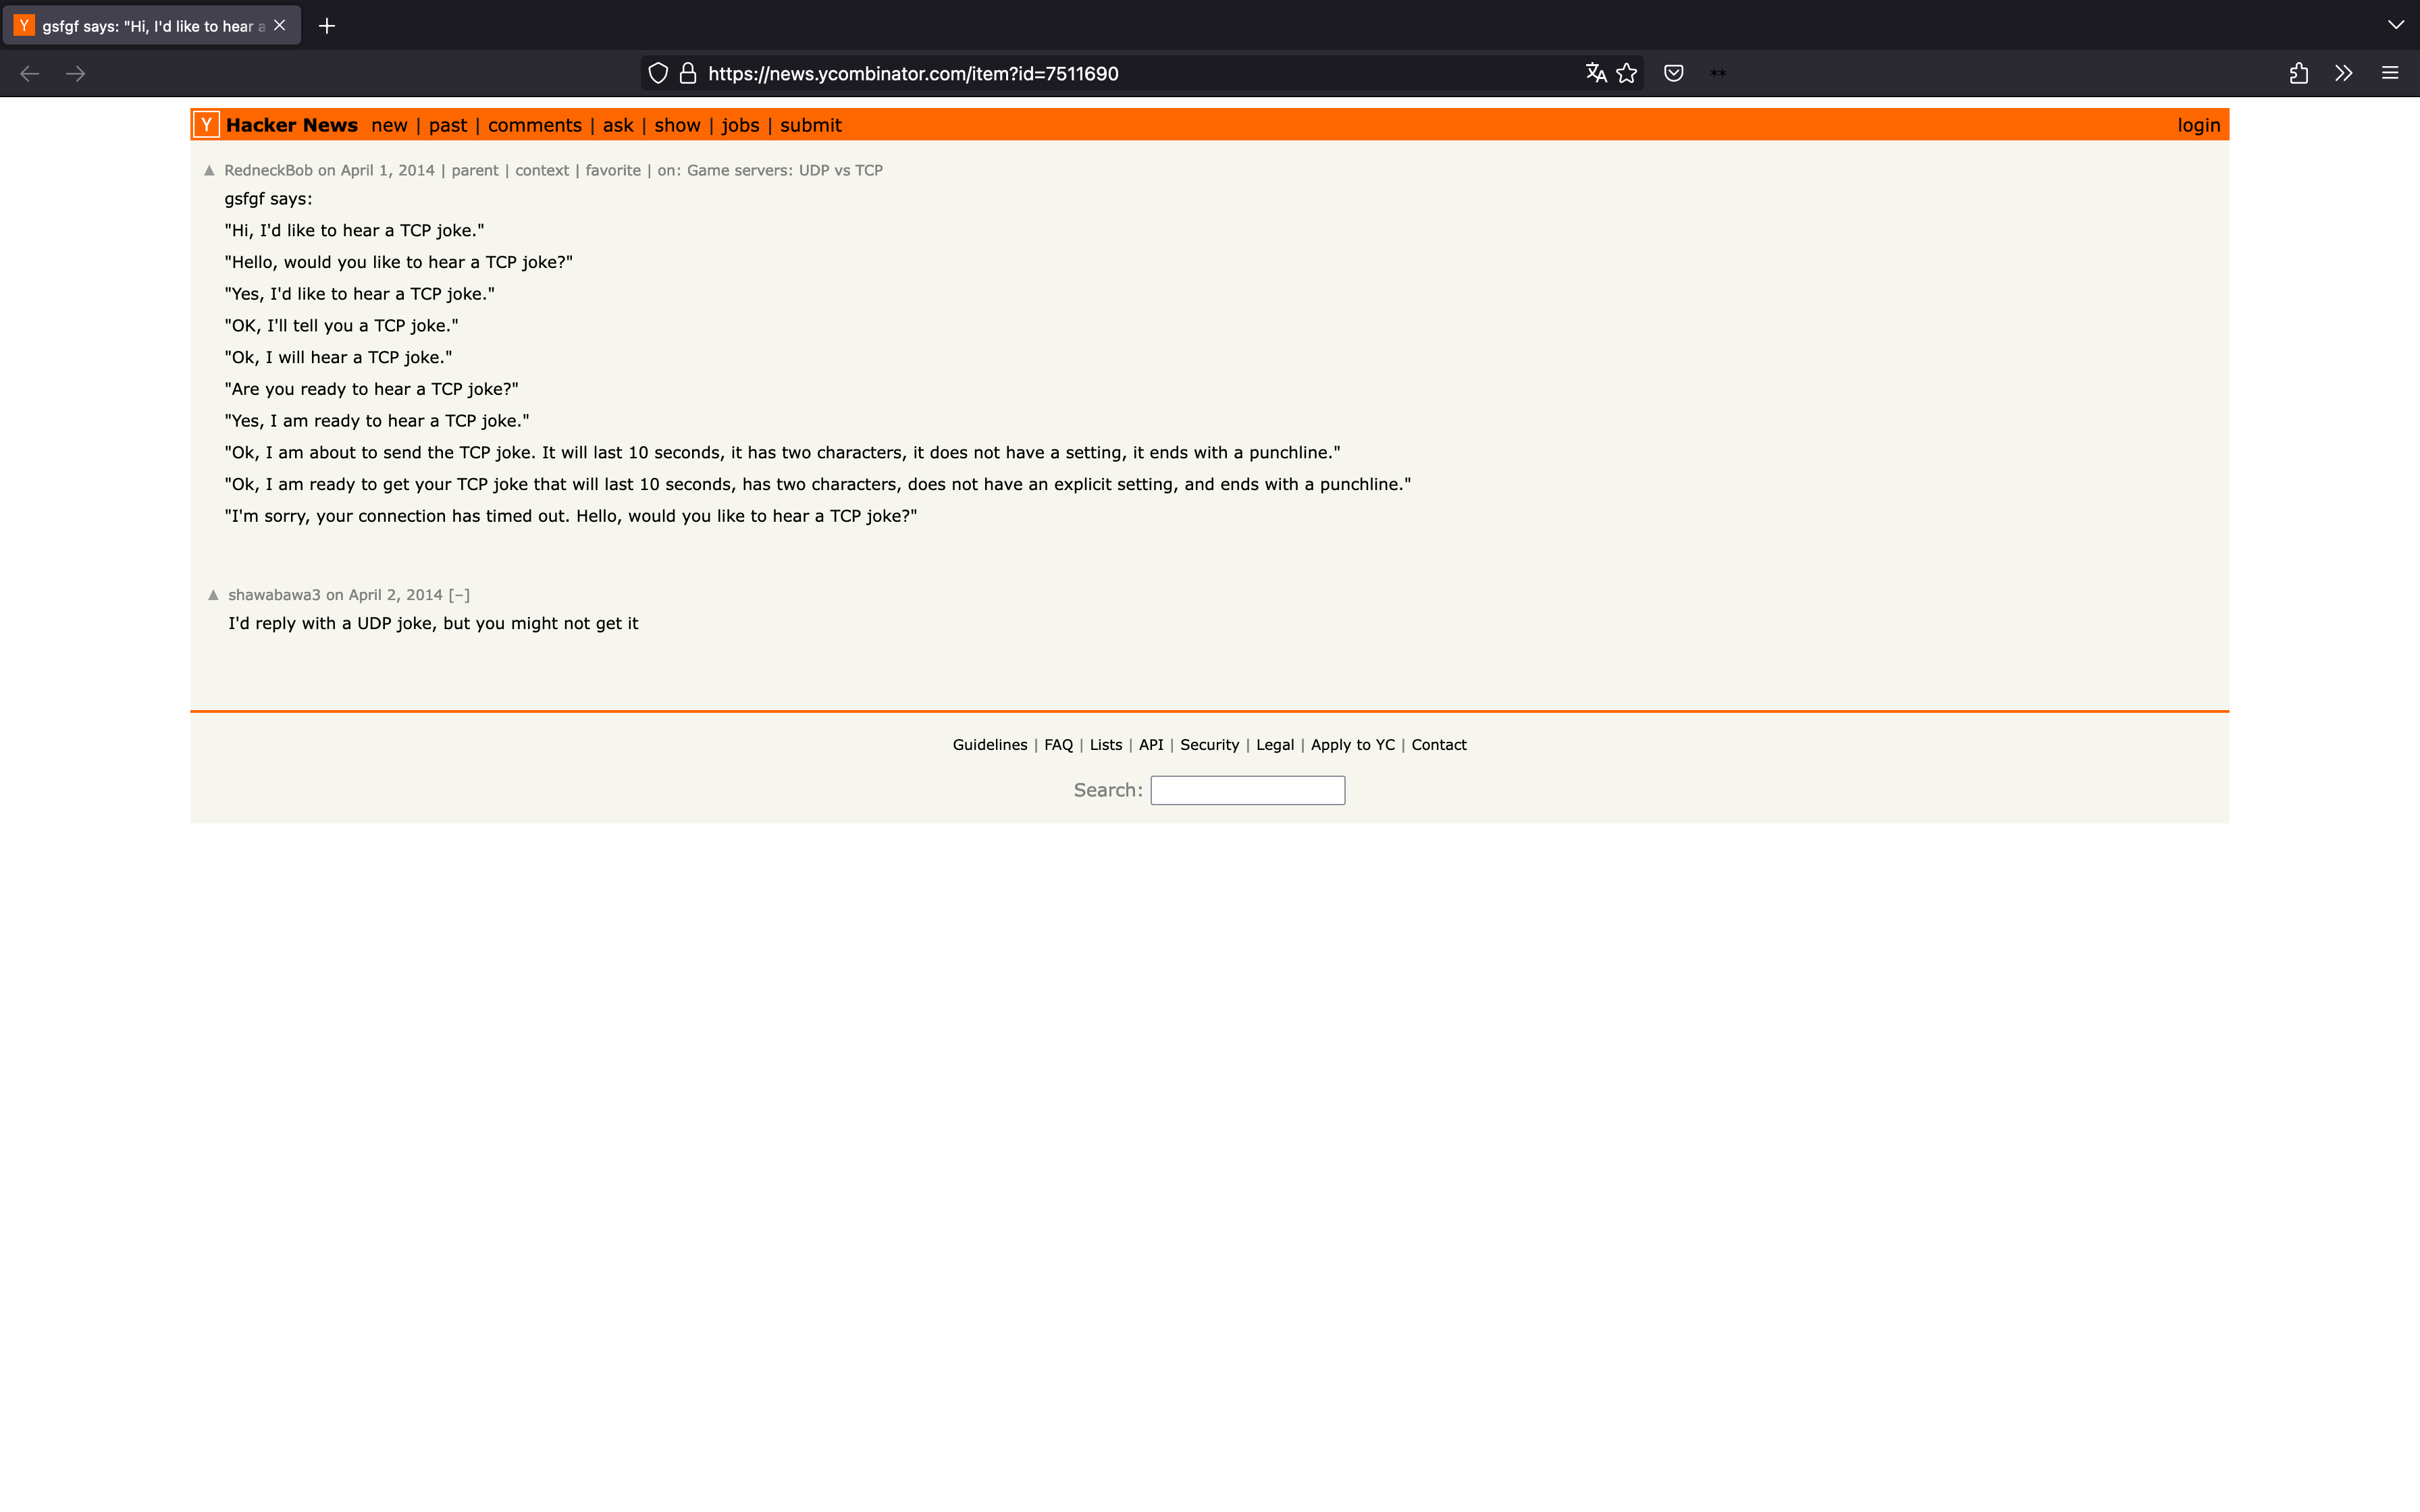
Task: Bookmark page with the star icon
Action: pyautogui.click(x=1627, y=73)
